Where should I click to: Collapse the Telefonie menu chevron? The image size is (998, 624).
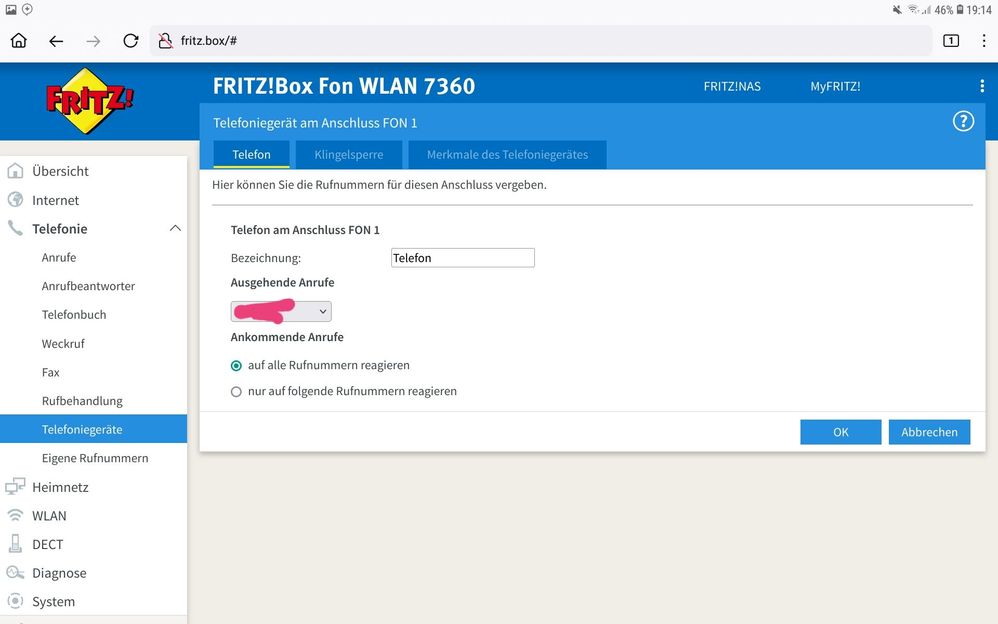click(176, 228)
